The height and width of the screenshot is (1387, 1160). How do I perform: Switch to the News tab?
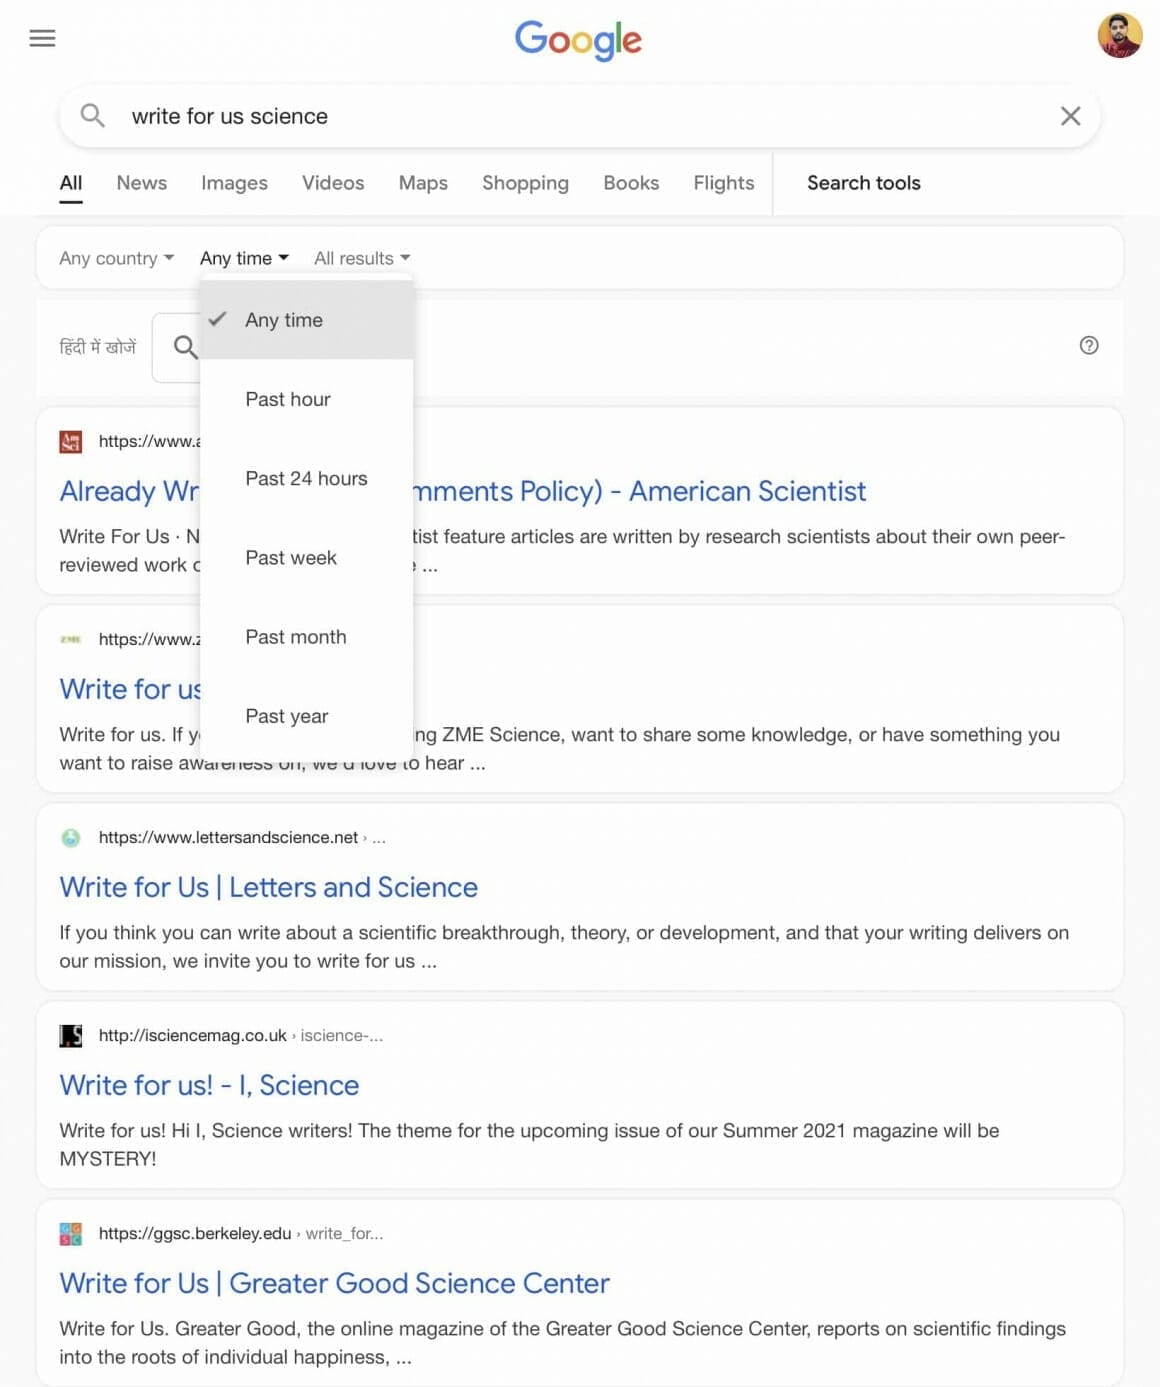click(141, 183)
